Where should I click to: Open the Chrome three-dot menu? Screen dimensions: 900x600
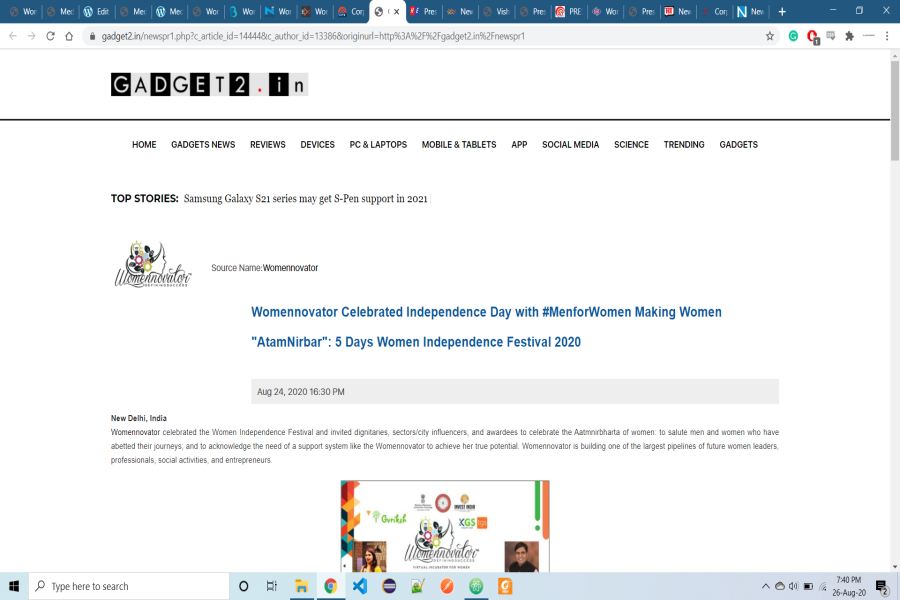[x=887, y=36]
